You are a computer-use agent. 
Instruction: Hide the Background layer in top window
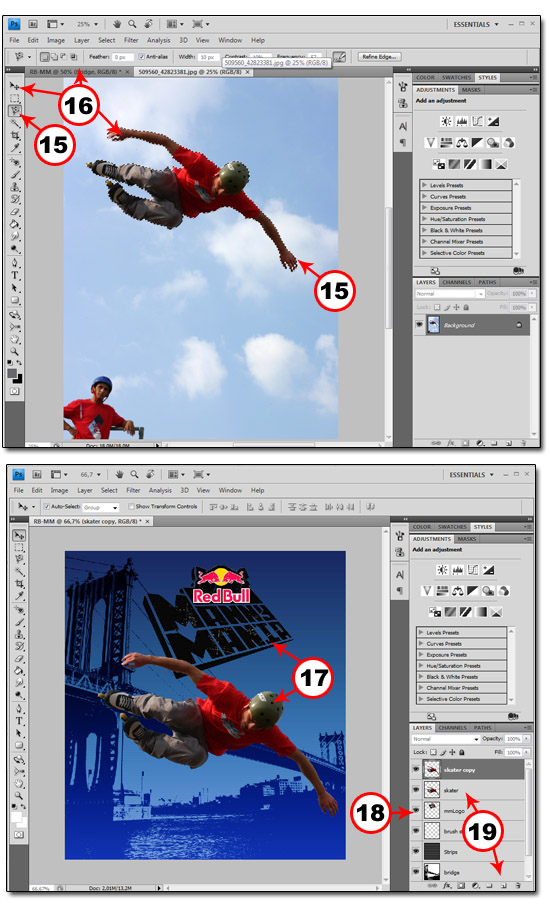(x=419, y=325)
